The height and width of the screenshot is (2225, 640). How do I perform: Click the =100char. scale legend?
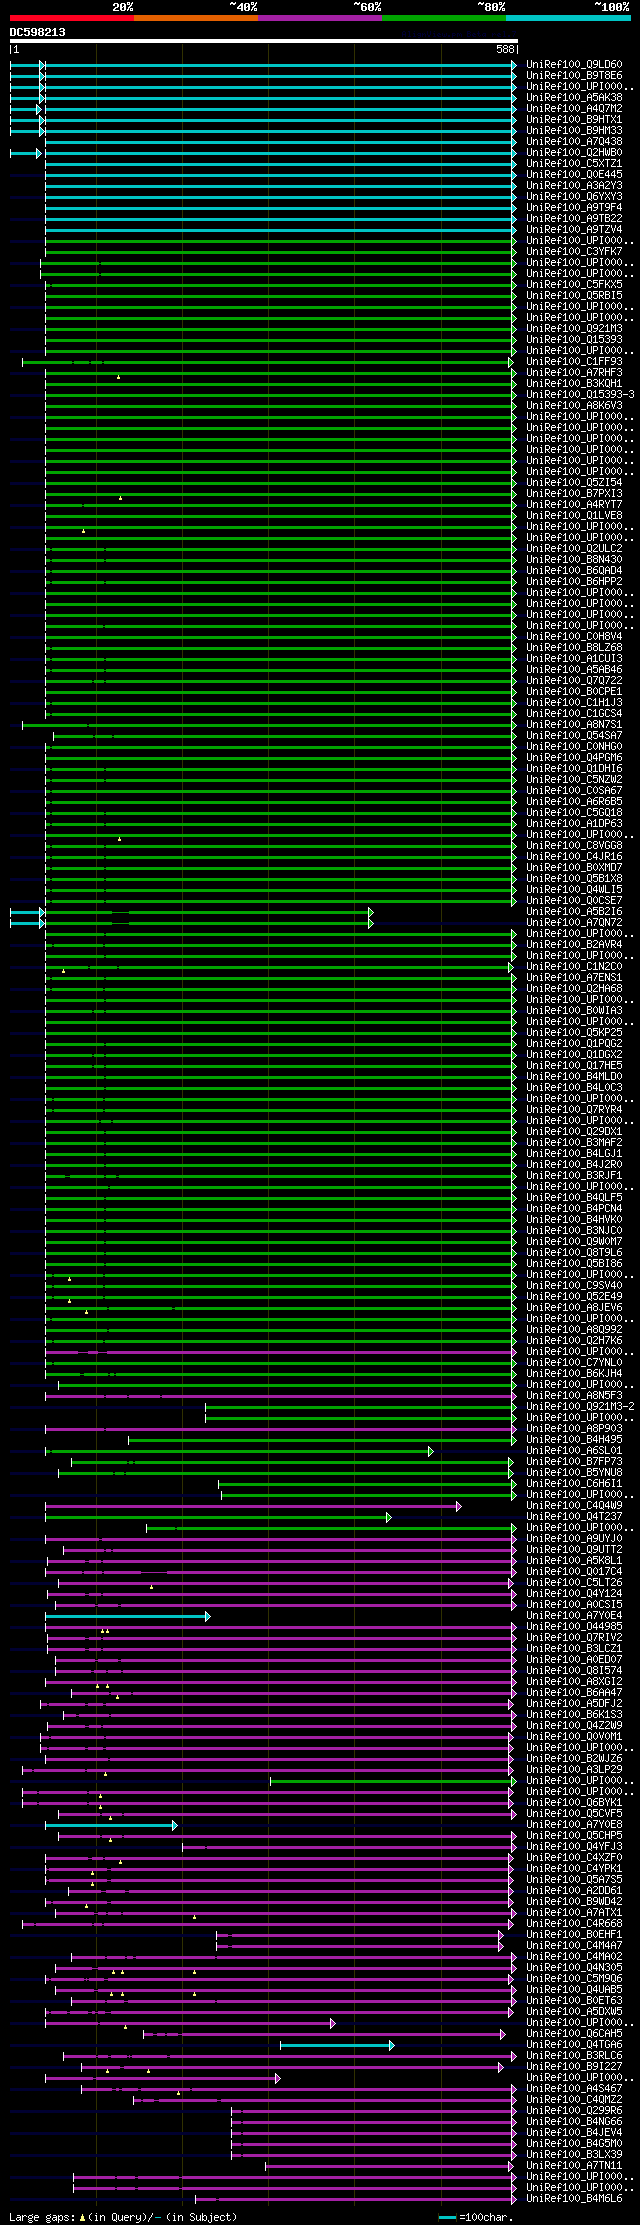[476, 2218]
